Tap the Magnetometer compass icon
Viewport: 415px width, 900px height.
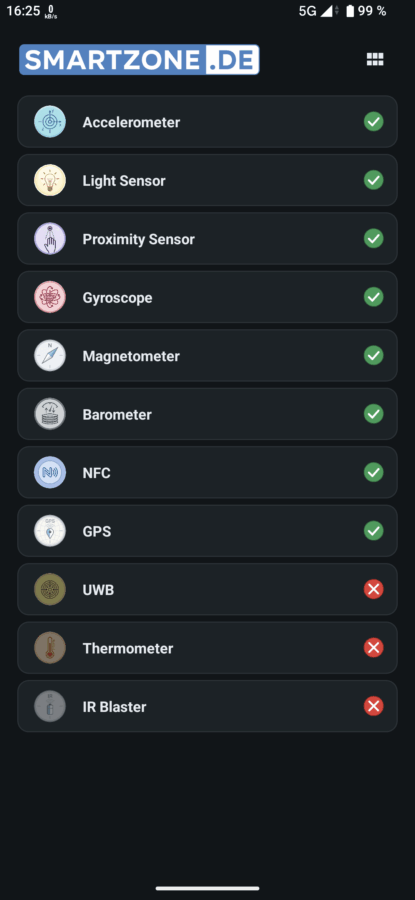click(50, 356)
